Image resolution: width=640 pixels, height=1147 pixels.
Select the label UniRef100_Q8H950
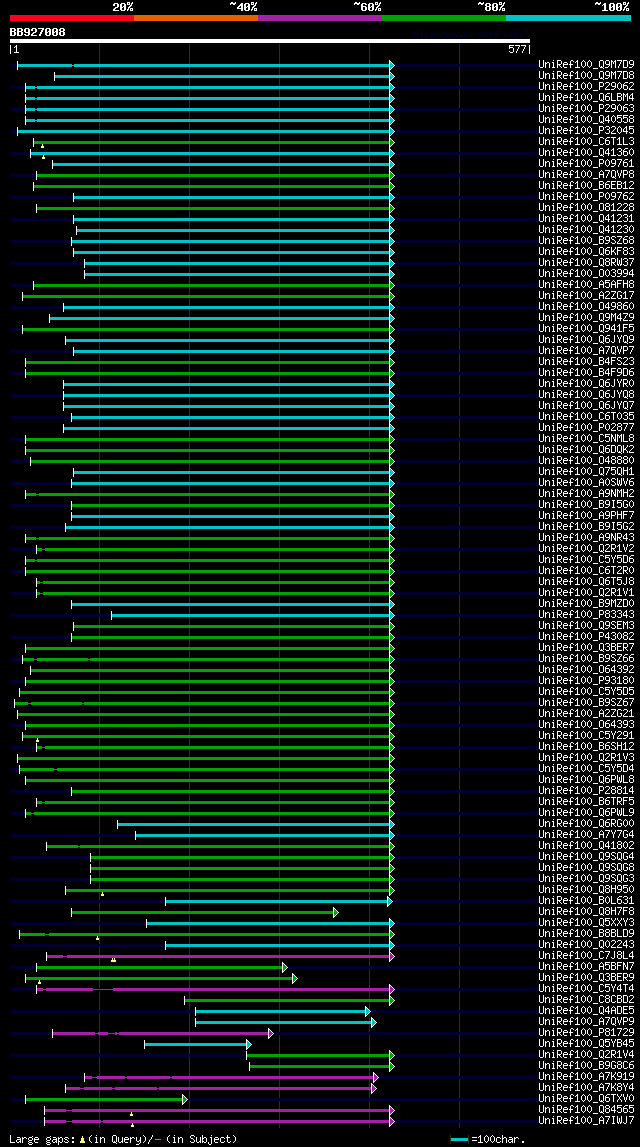[x=586, y=889]
